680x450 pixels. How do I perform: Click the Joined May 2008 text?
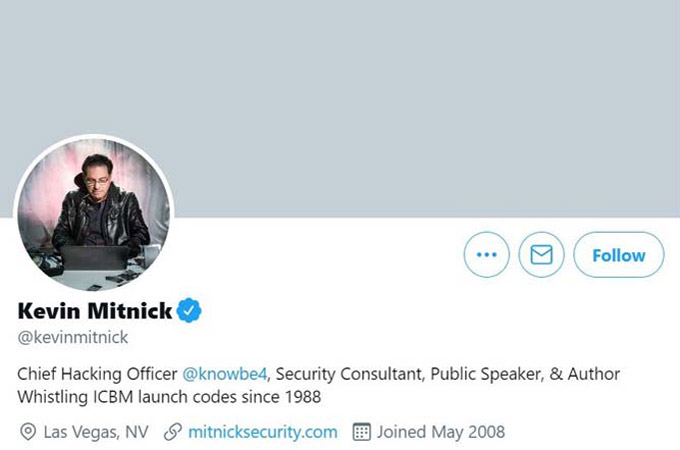click(x=441, y=432)
